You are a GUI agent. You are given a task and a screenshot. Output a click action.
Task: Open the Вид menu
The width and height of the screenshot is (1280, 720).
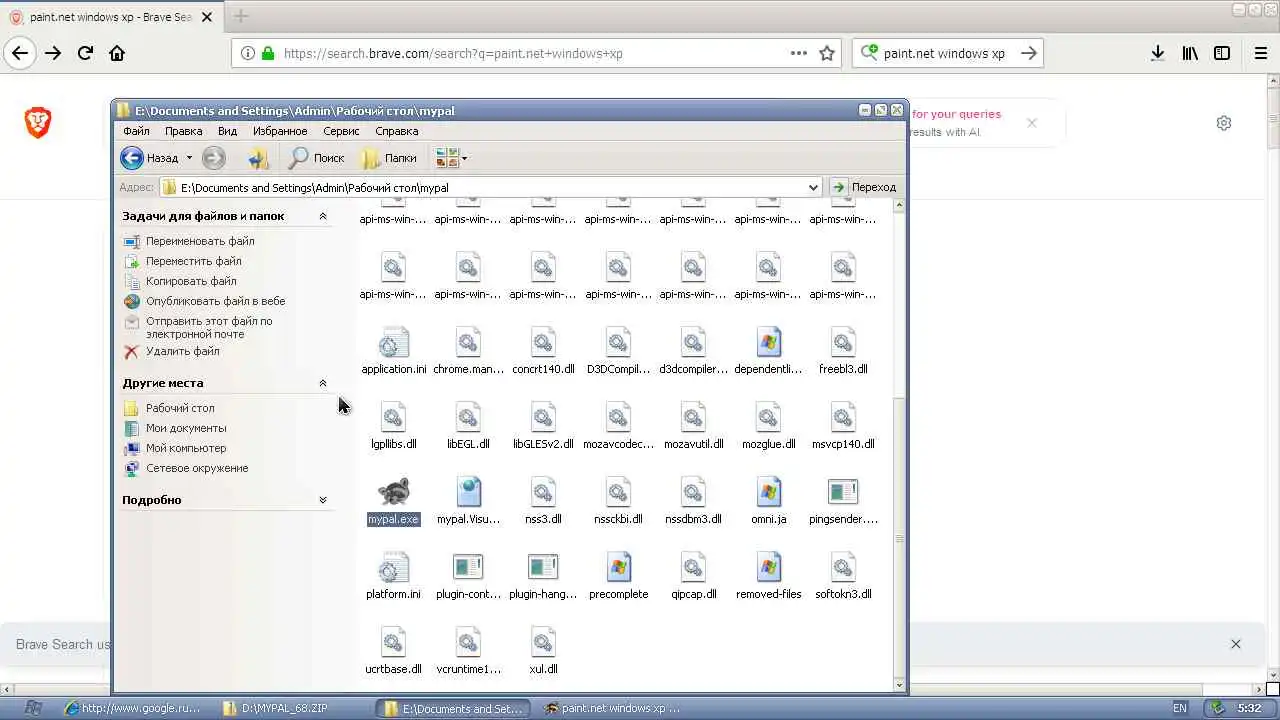click(227, 131)
